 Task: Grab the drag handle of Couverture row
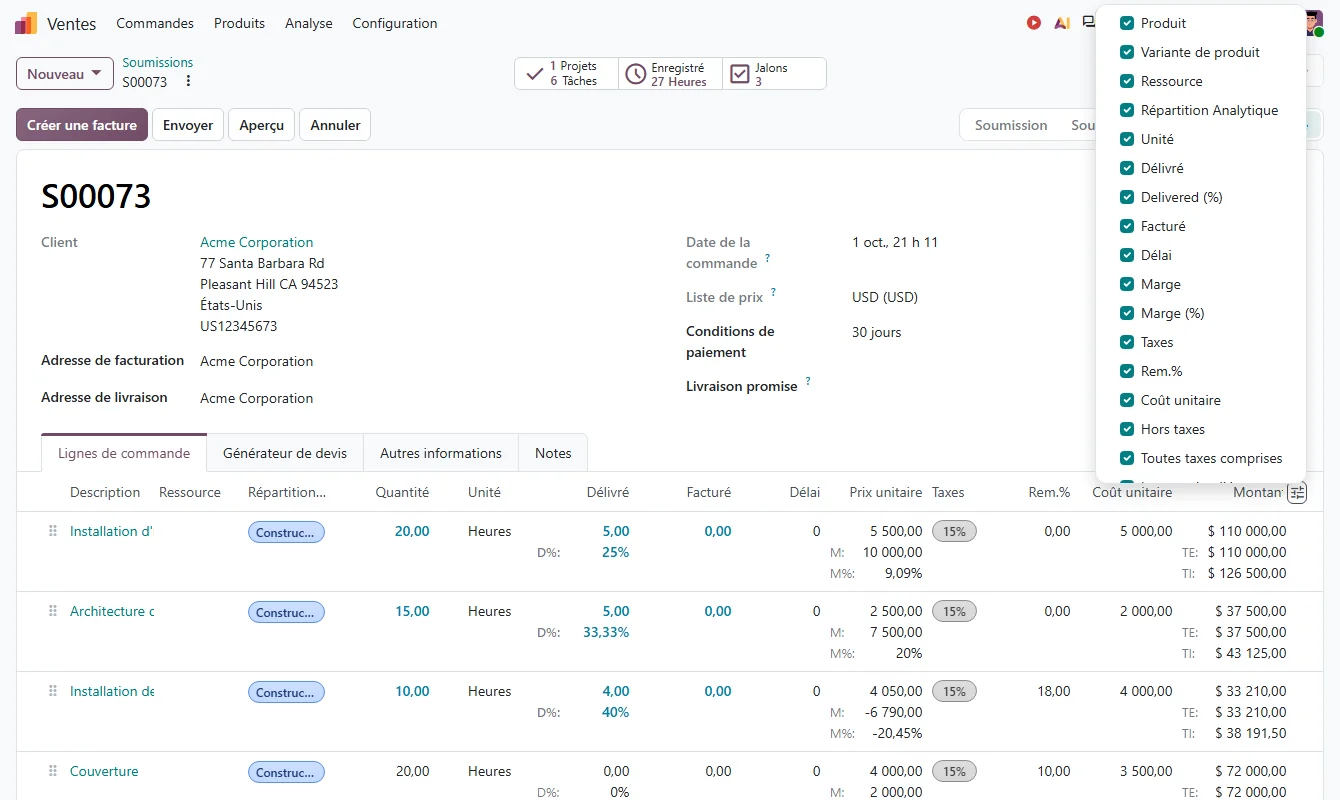coord(53,771)
